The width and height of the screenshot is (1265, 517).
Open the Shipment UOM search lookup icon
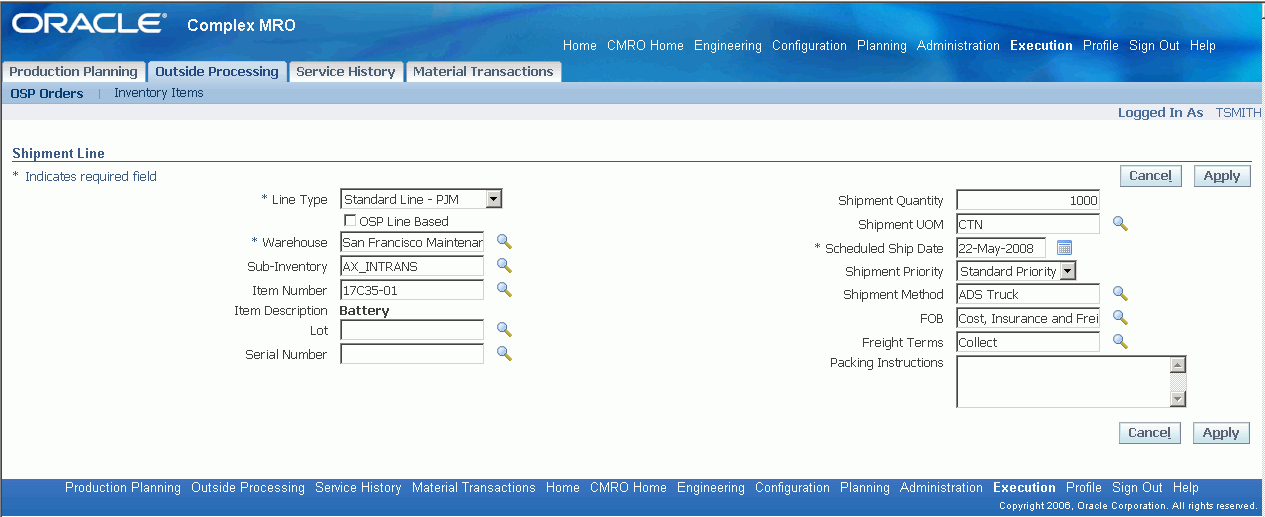tap(1121, 224)
